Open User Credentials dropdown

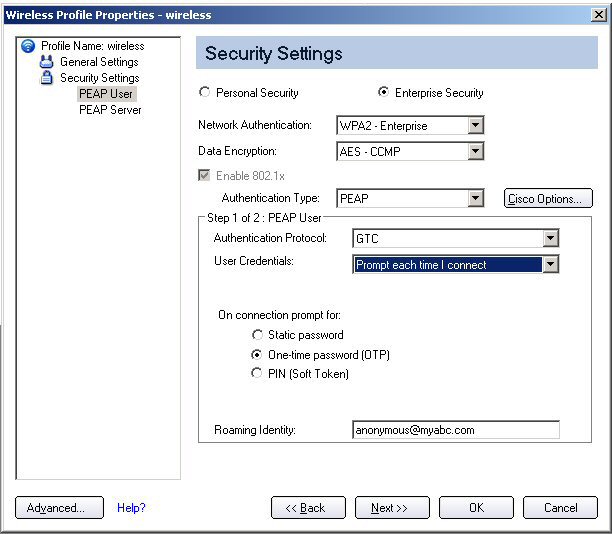550,265
